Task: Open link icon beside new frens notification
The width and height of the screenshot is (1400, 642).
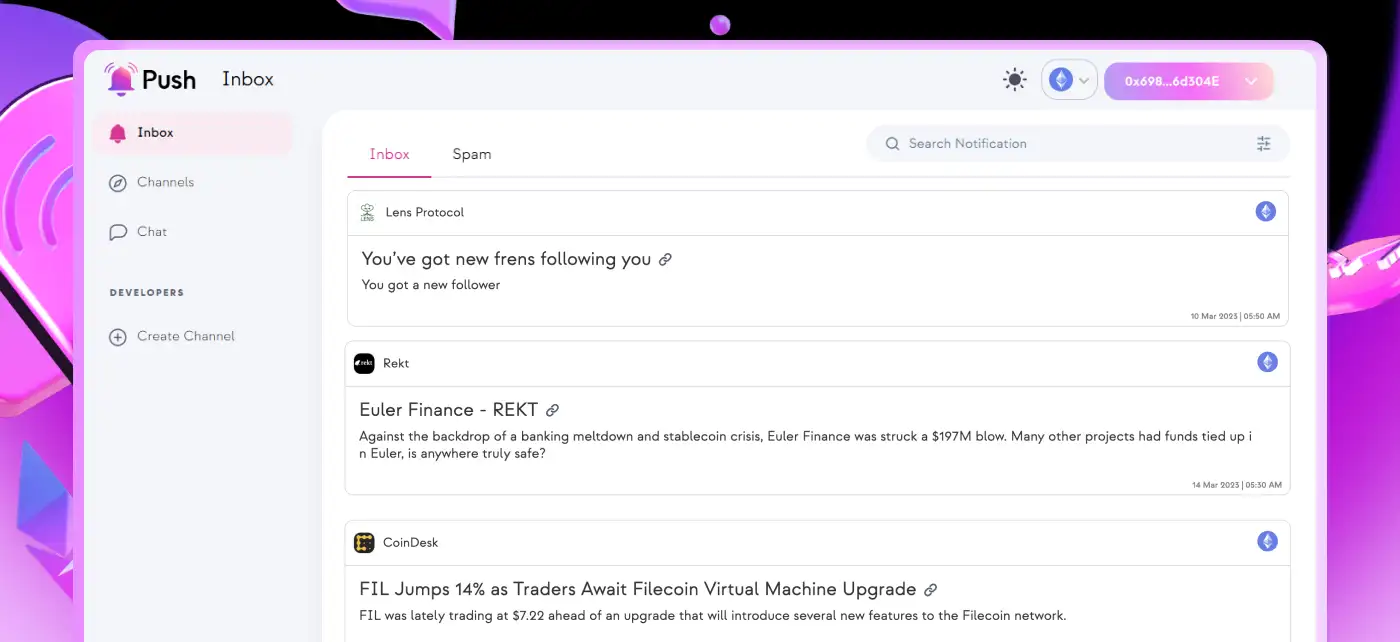Action: coord(665,260)
